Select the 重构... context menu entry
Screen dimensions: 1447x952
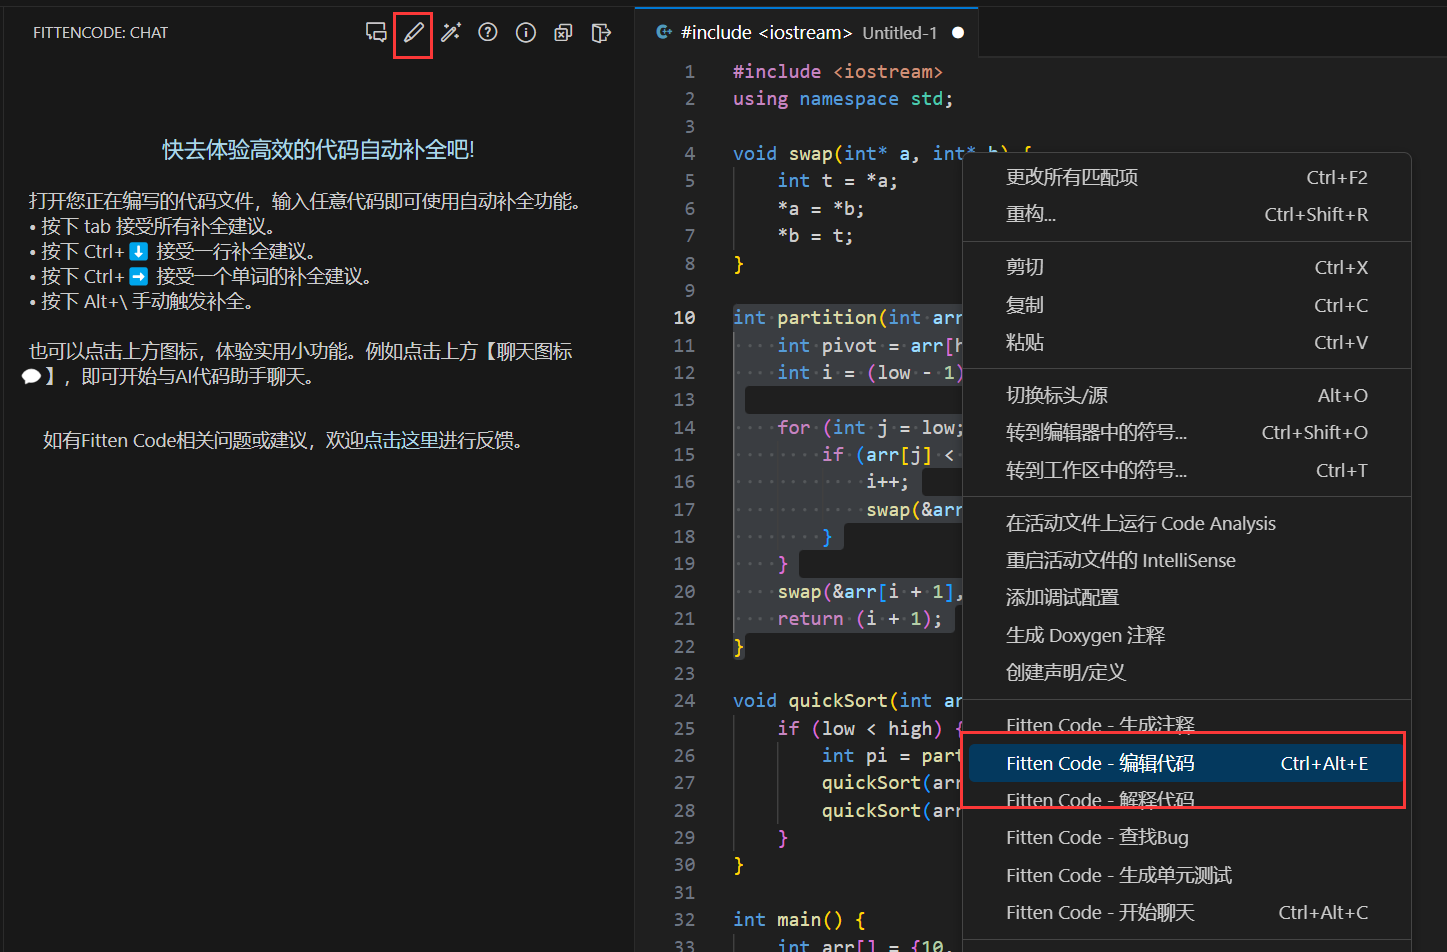(1187, 215)
